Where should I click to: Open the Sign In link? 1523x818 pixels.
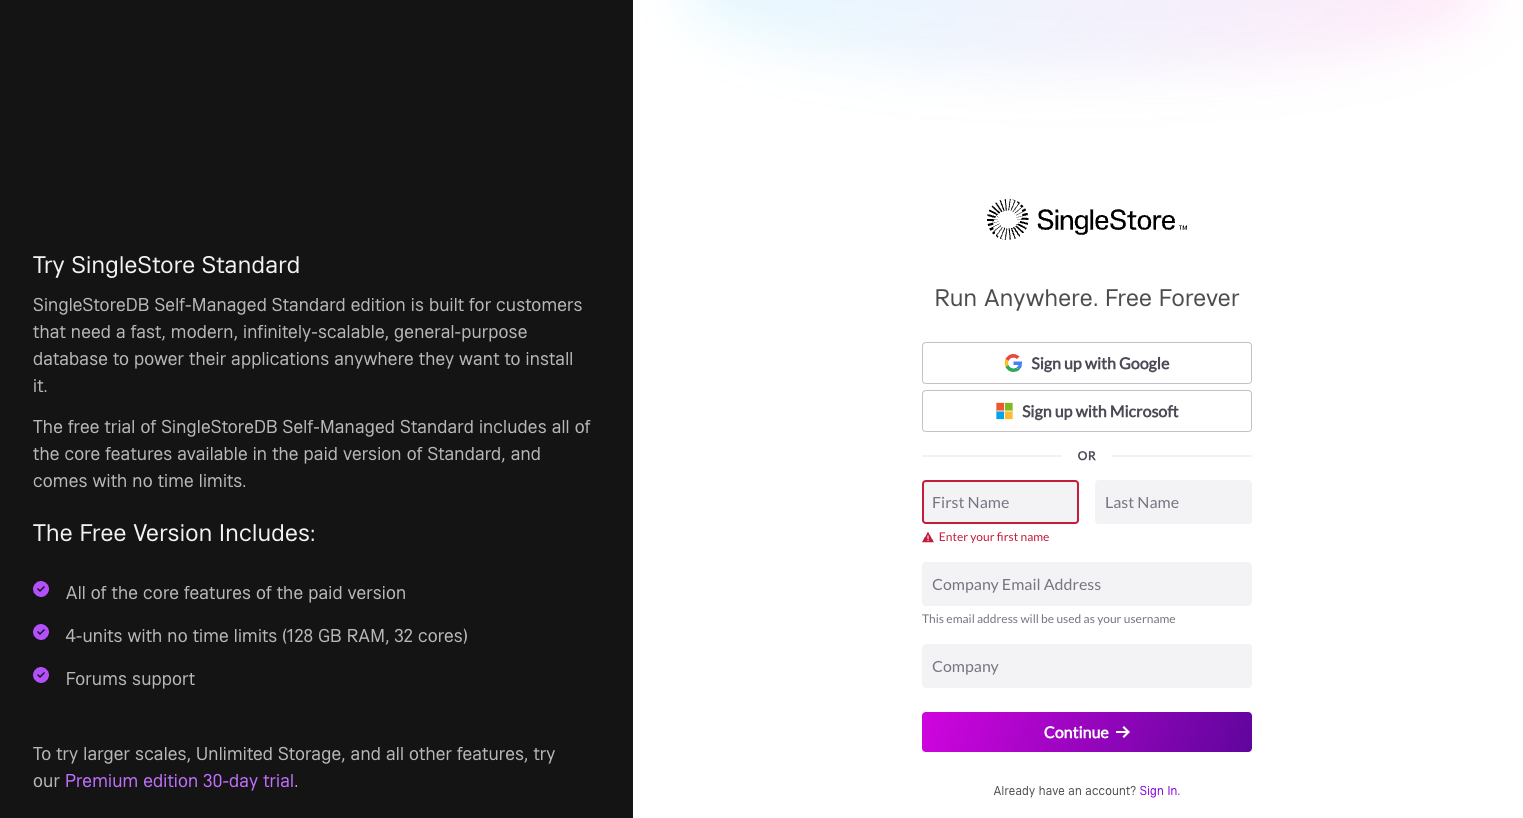click(1159, 791)
